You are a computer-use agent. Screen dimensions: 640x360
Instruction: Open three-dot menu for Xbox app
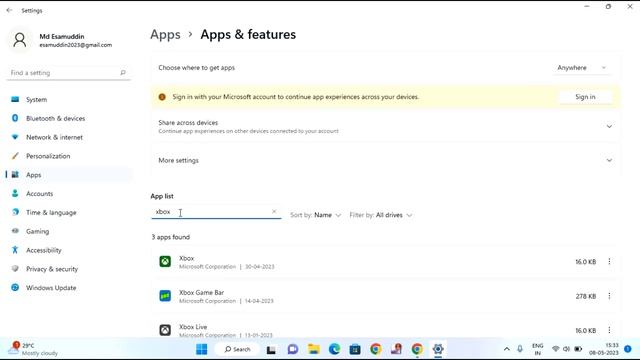click(609, 262)
